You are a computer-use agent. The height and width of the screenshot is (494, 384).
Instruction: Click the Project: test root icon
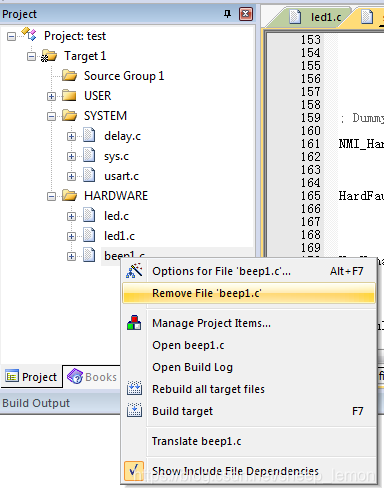tap(29, 35)
